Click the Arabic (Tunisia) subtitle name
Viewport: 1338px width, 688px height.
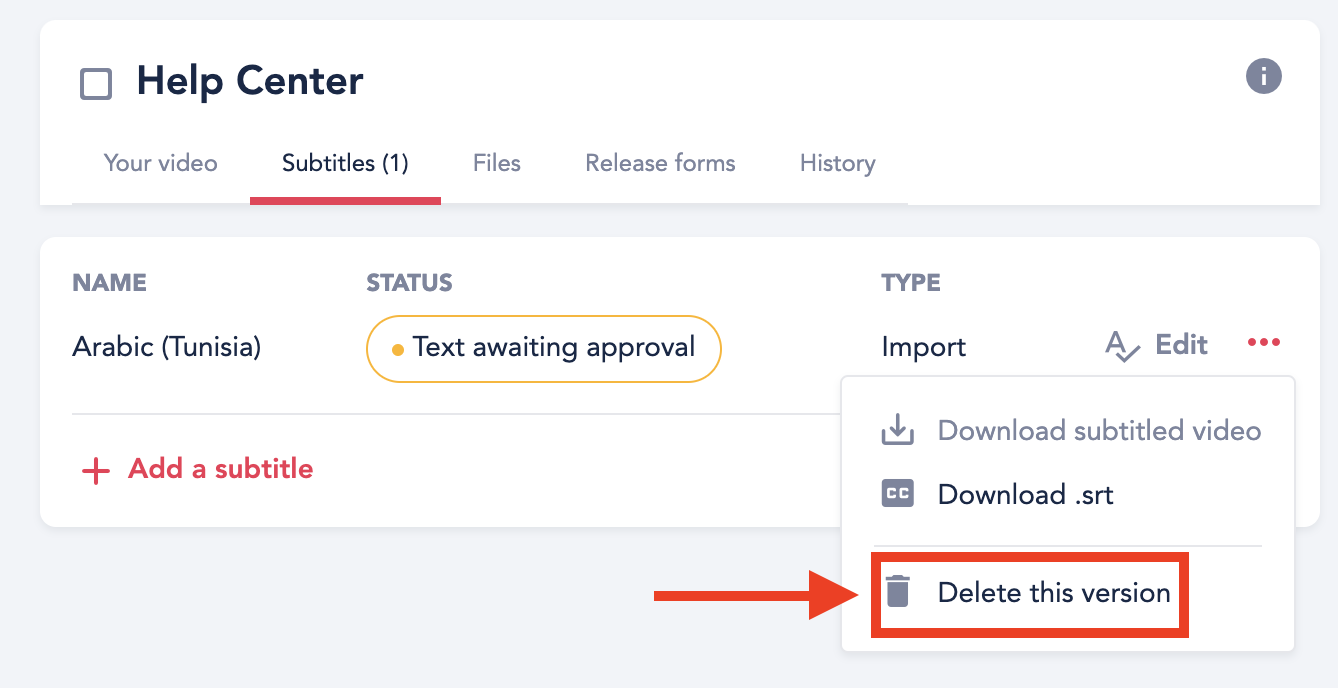(166, 347)
